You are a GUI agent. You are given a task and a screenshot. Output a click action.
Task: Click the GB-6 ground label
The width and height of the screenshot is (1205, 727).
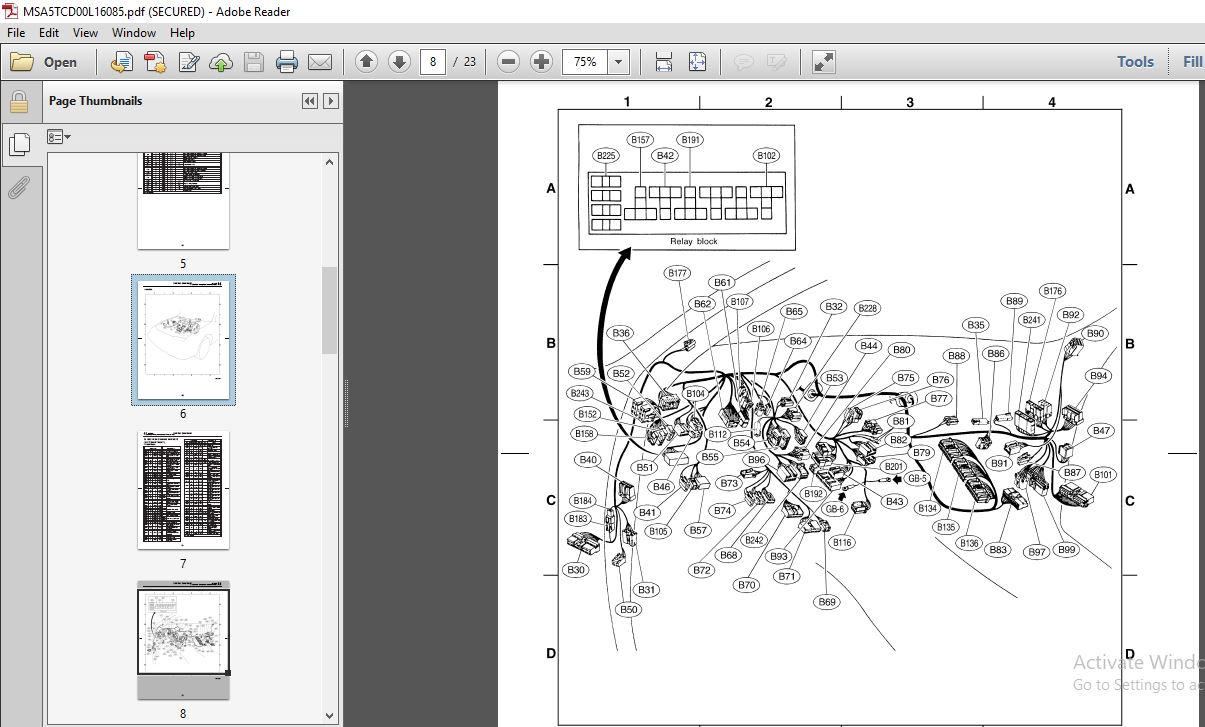[835, 509]
